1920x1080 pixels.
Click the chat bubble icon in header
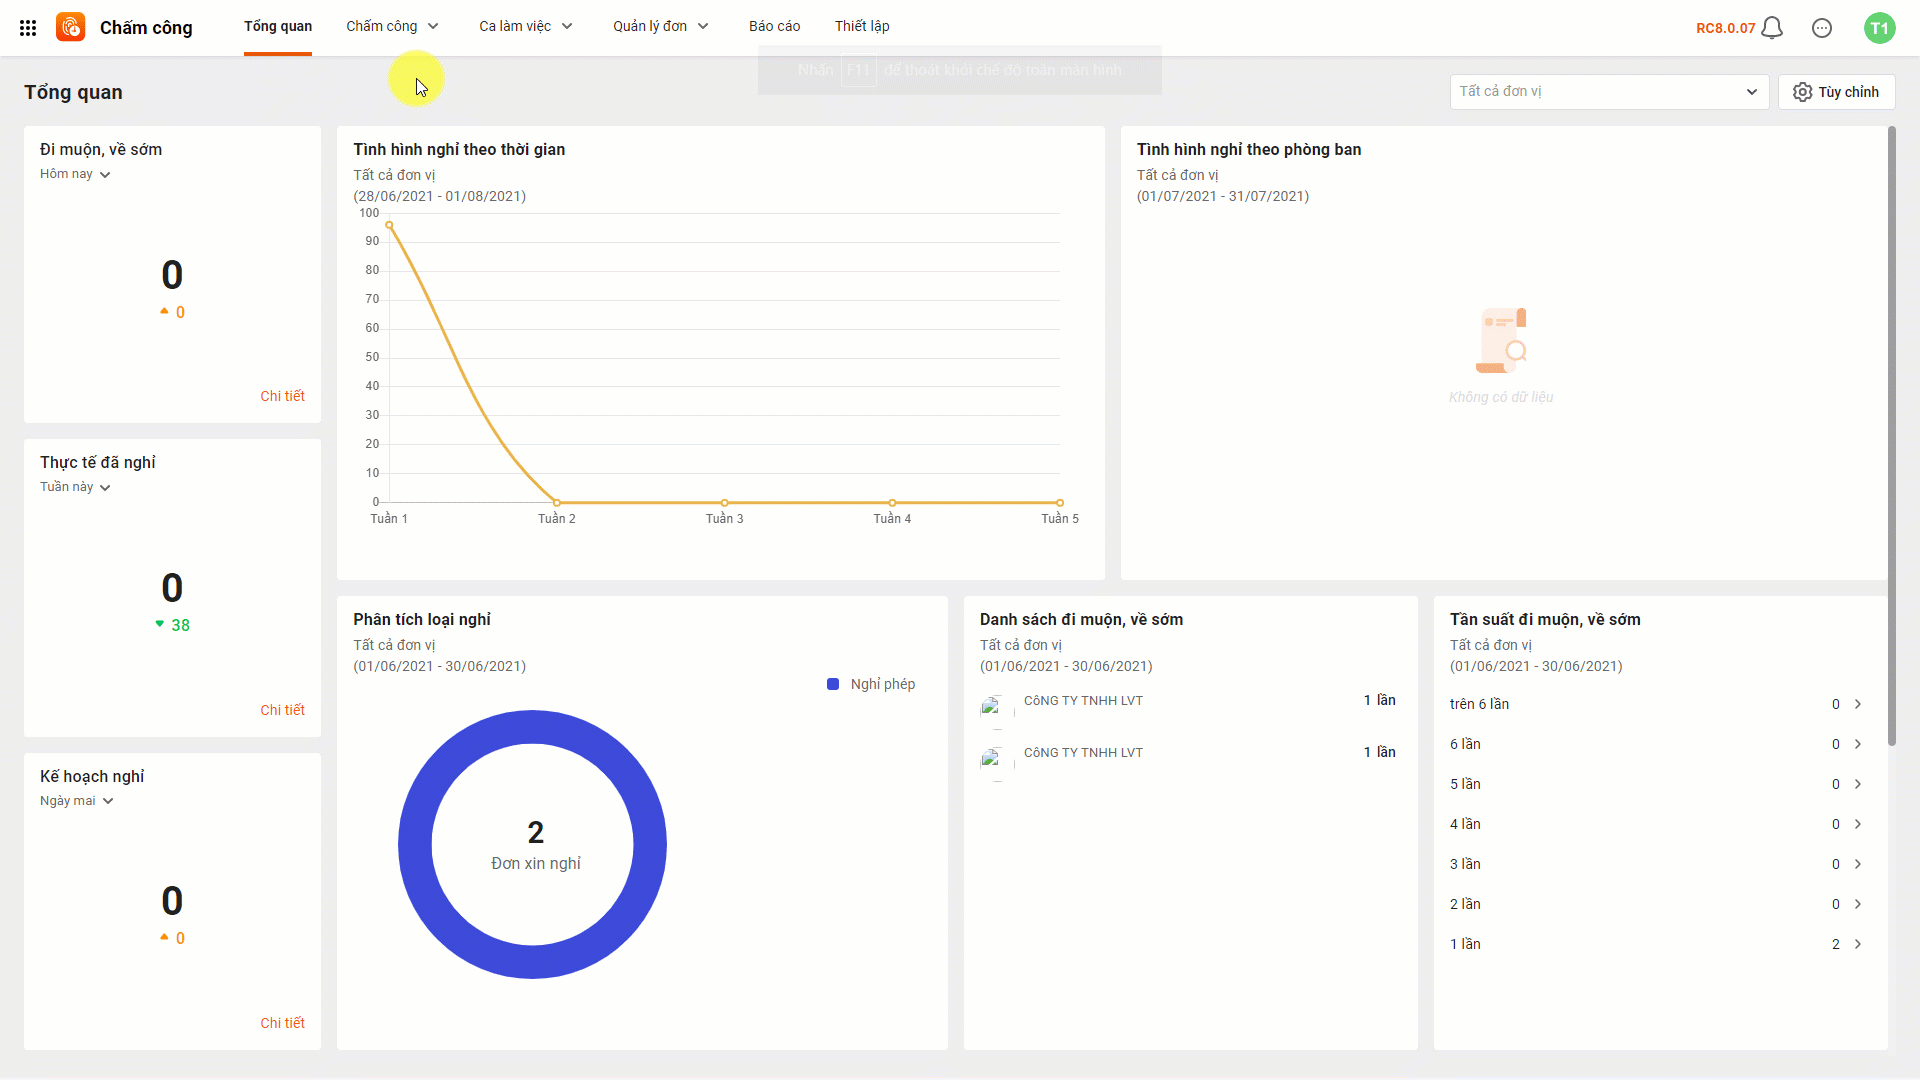click(x=1822, y=28)
